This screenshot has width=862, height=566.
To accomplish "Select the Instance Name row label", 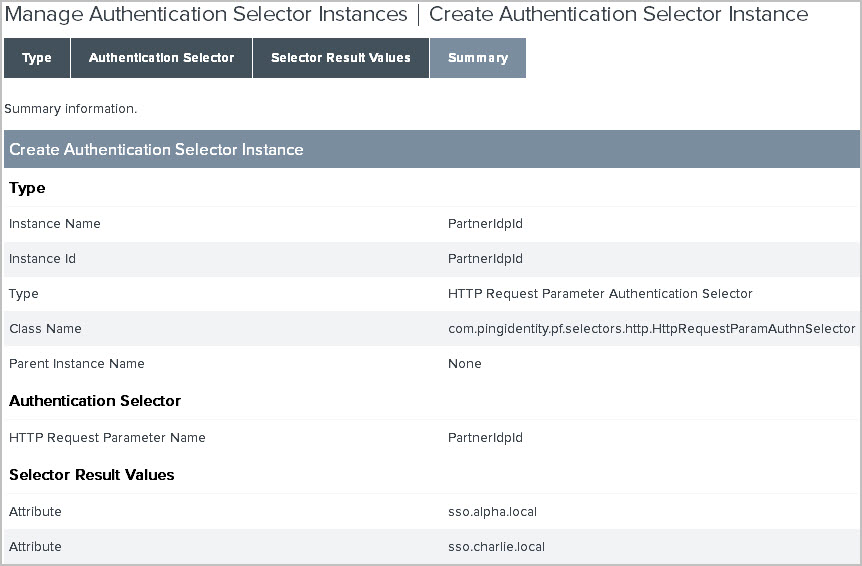I will (x=55, y=224).
